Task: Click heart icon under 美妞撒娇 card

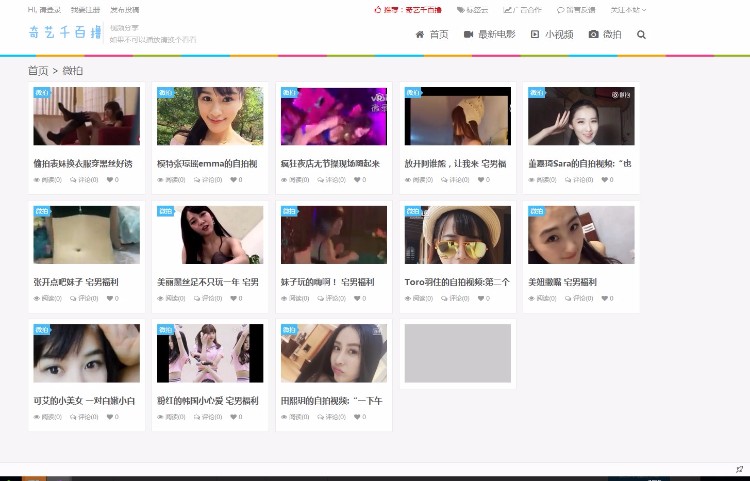Action: pos(605,298)
